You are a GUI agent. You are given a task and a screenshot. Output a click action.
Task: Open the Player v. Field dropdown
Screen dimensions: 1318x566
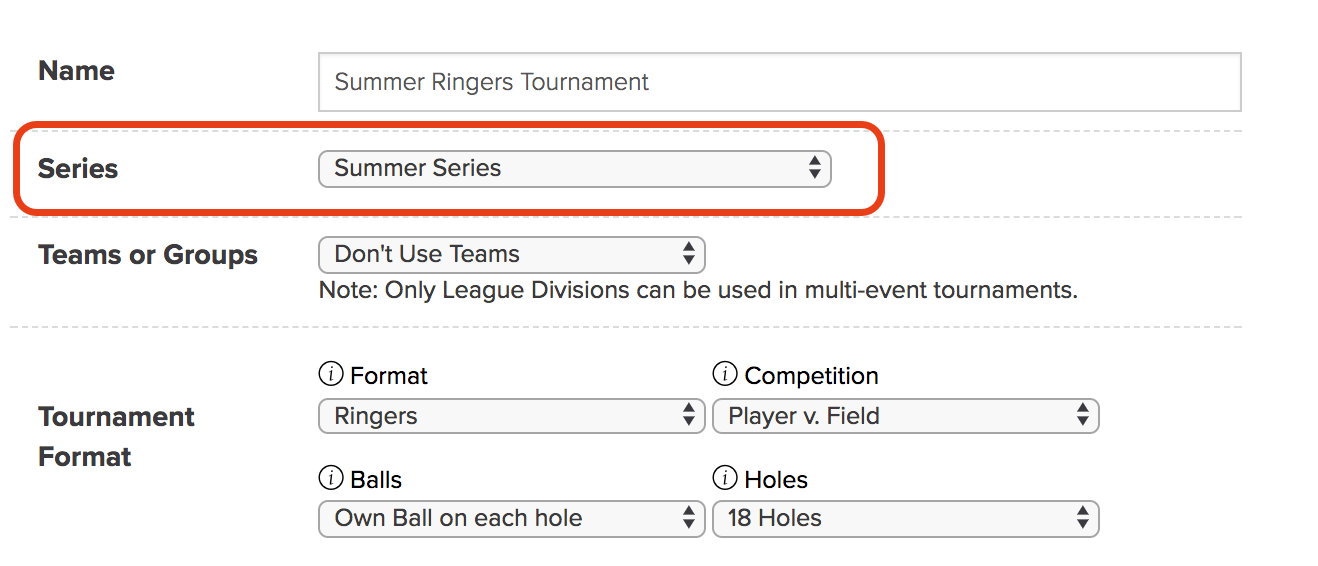[x=906, y=416]
